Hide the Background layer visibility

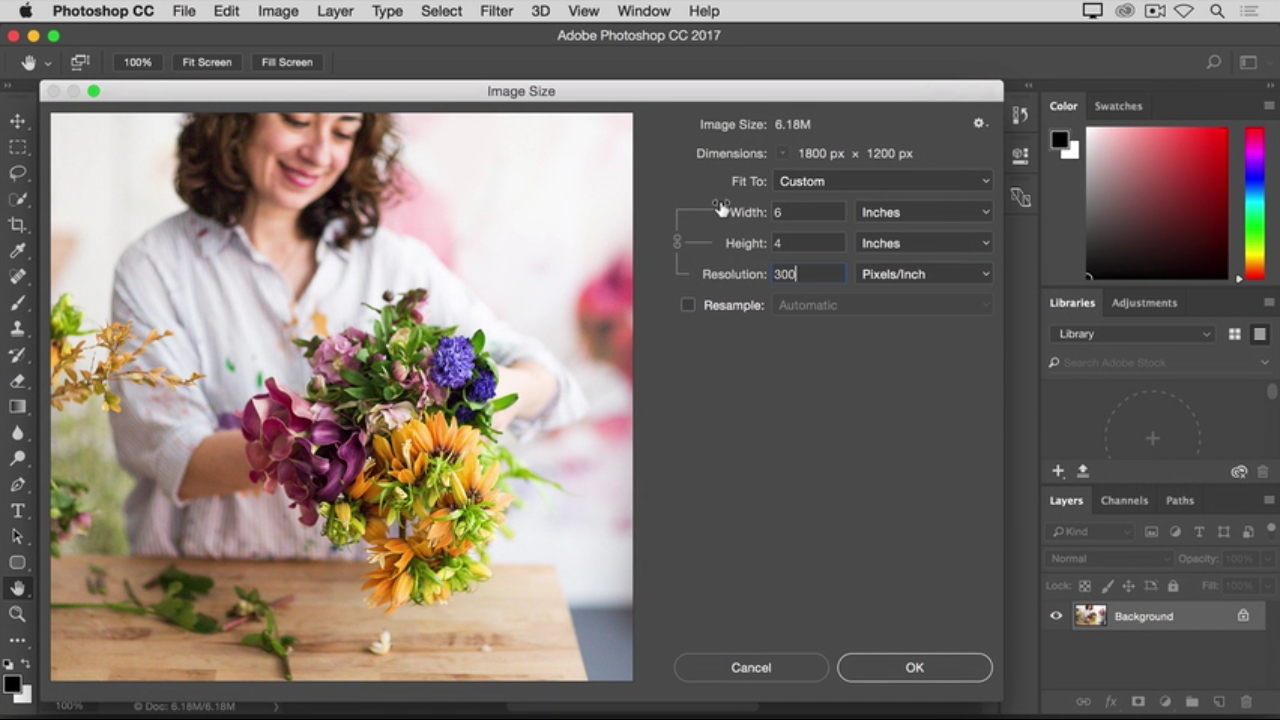(x=1056, y=616)
